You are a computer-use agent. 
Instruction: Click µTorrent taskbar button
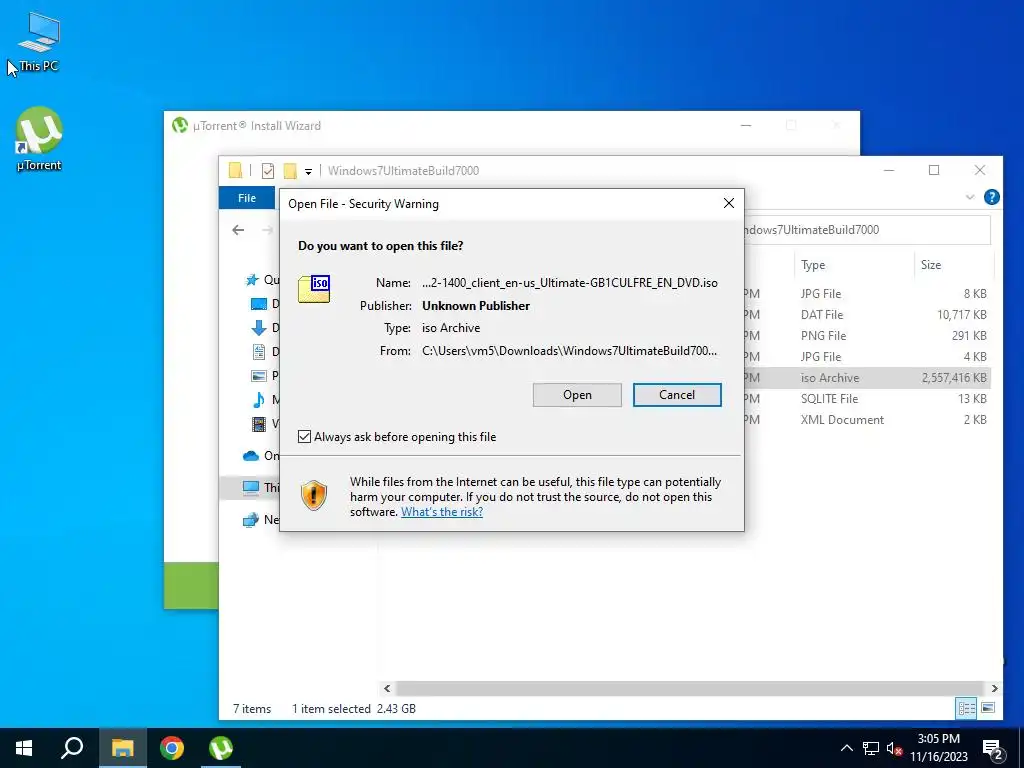(221, 748)
